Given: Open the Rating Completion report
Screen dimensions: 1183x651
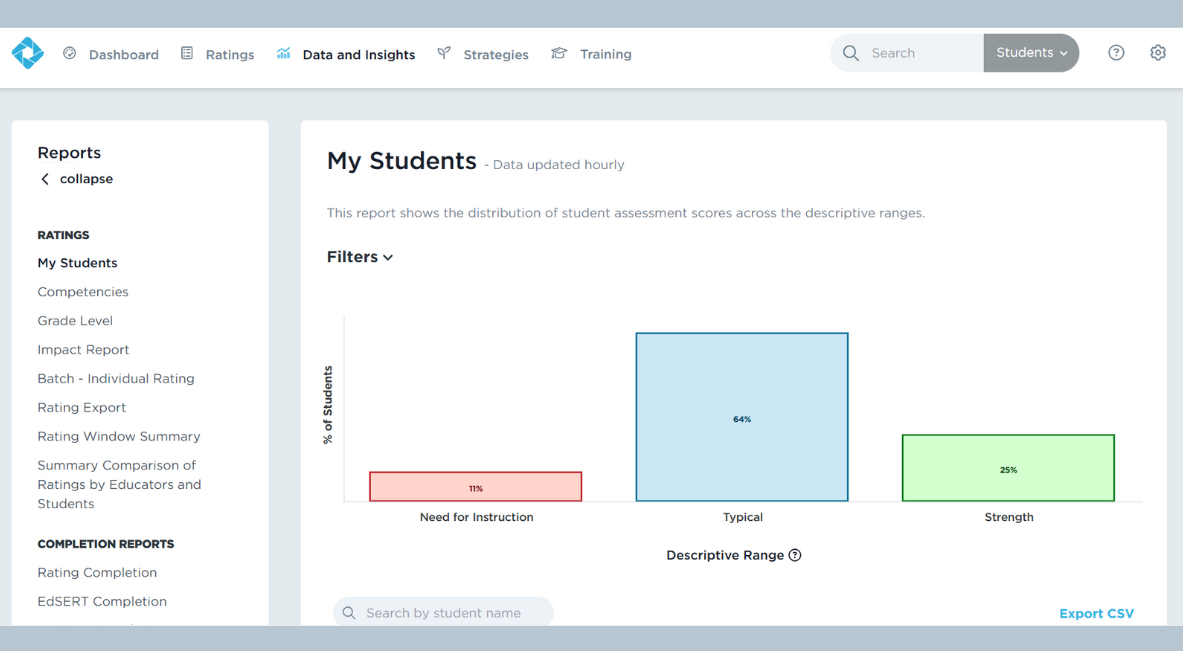Looking at the screenshot, I should 97,573.
